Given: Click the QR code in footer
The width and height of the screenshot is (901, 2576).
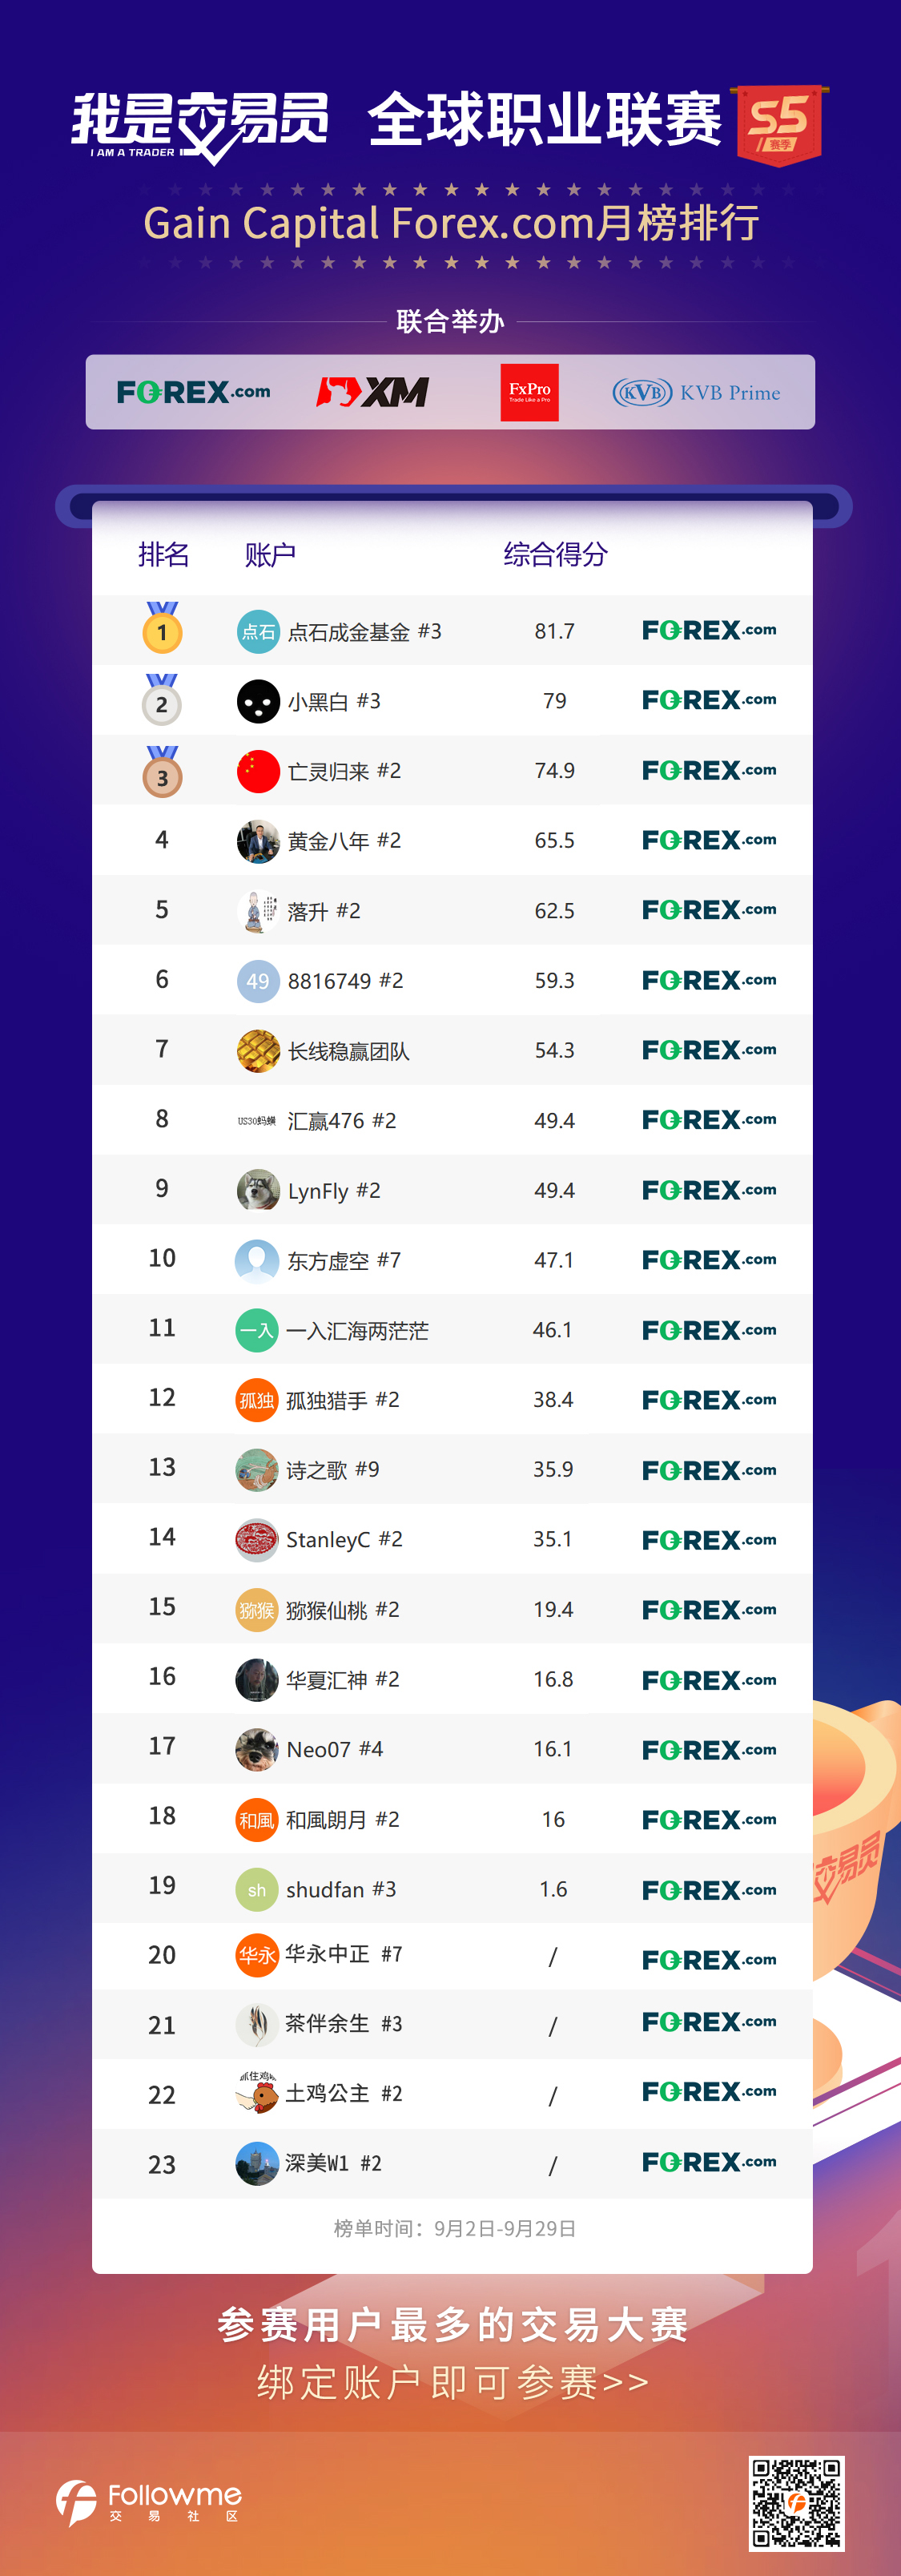Looking at the screenshot, I should (x=797, y=2503).
